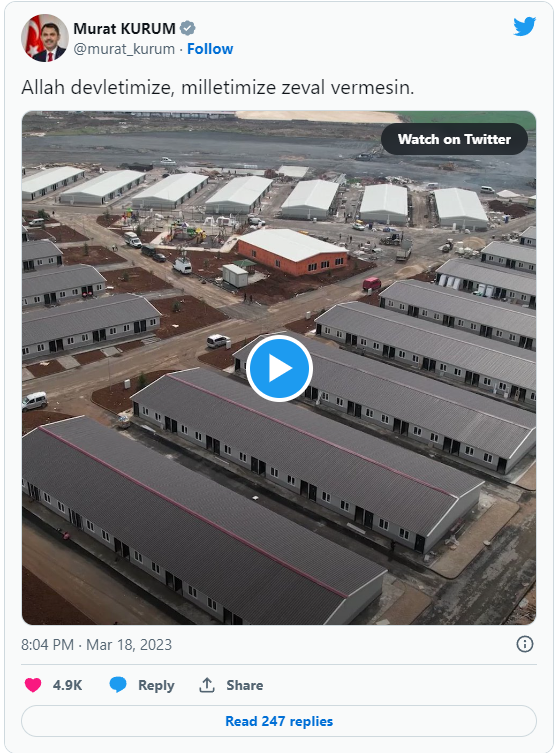The height and width of the screenshot is (753, 556).
Task: Click the blue verified badge beside Murat KURUM
Action: 187,28
